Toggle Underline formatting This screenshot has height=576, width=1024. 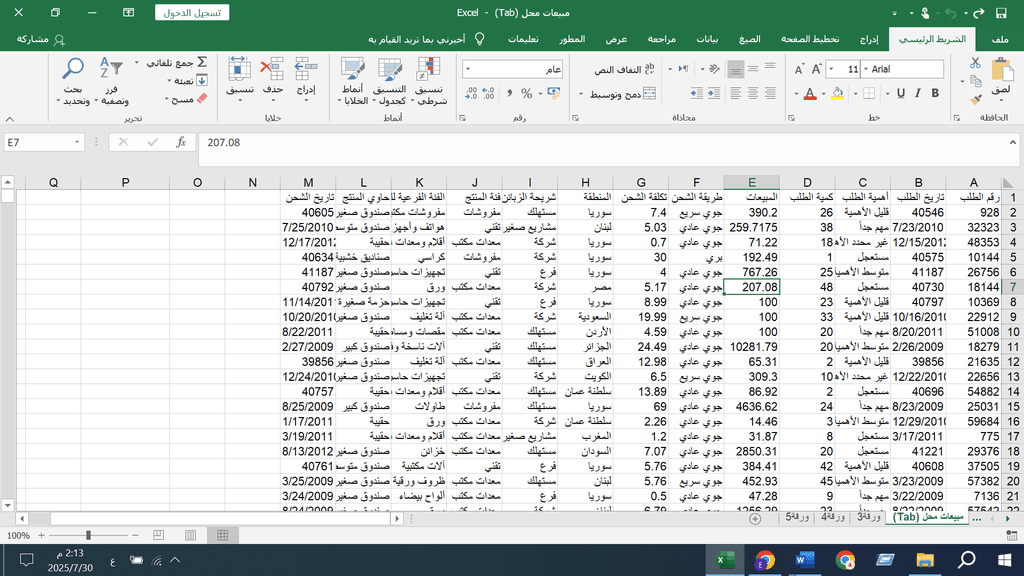(901, 94)
